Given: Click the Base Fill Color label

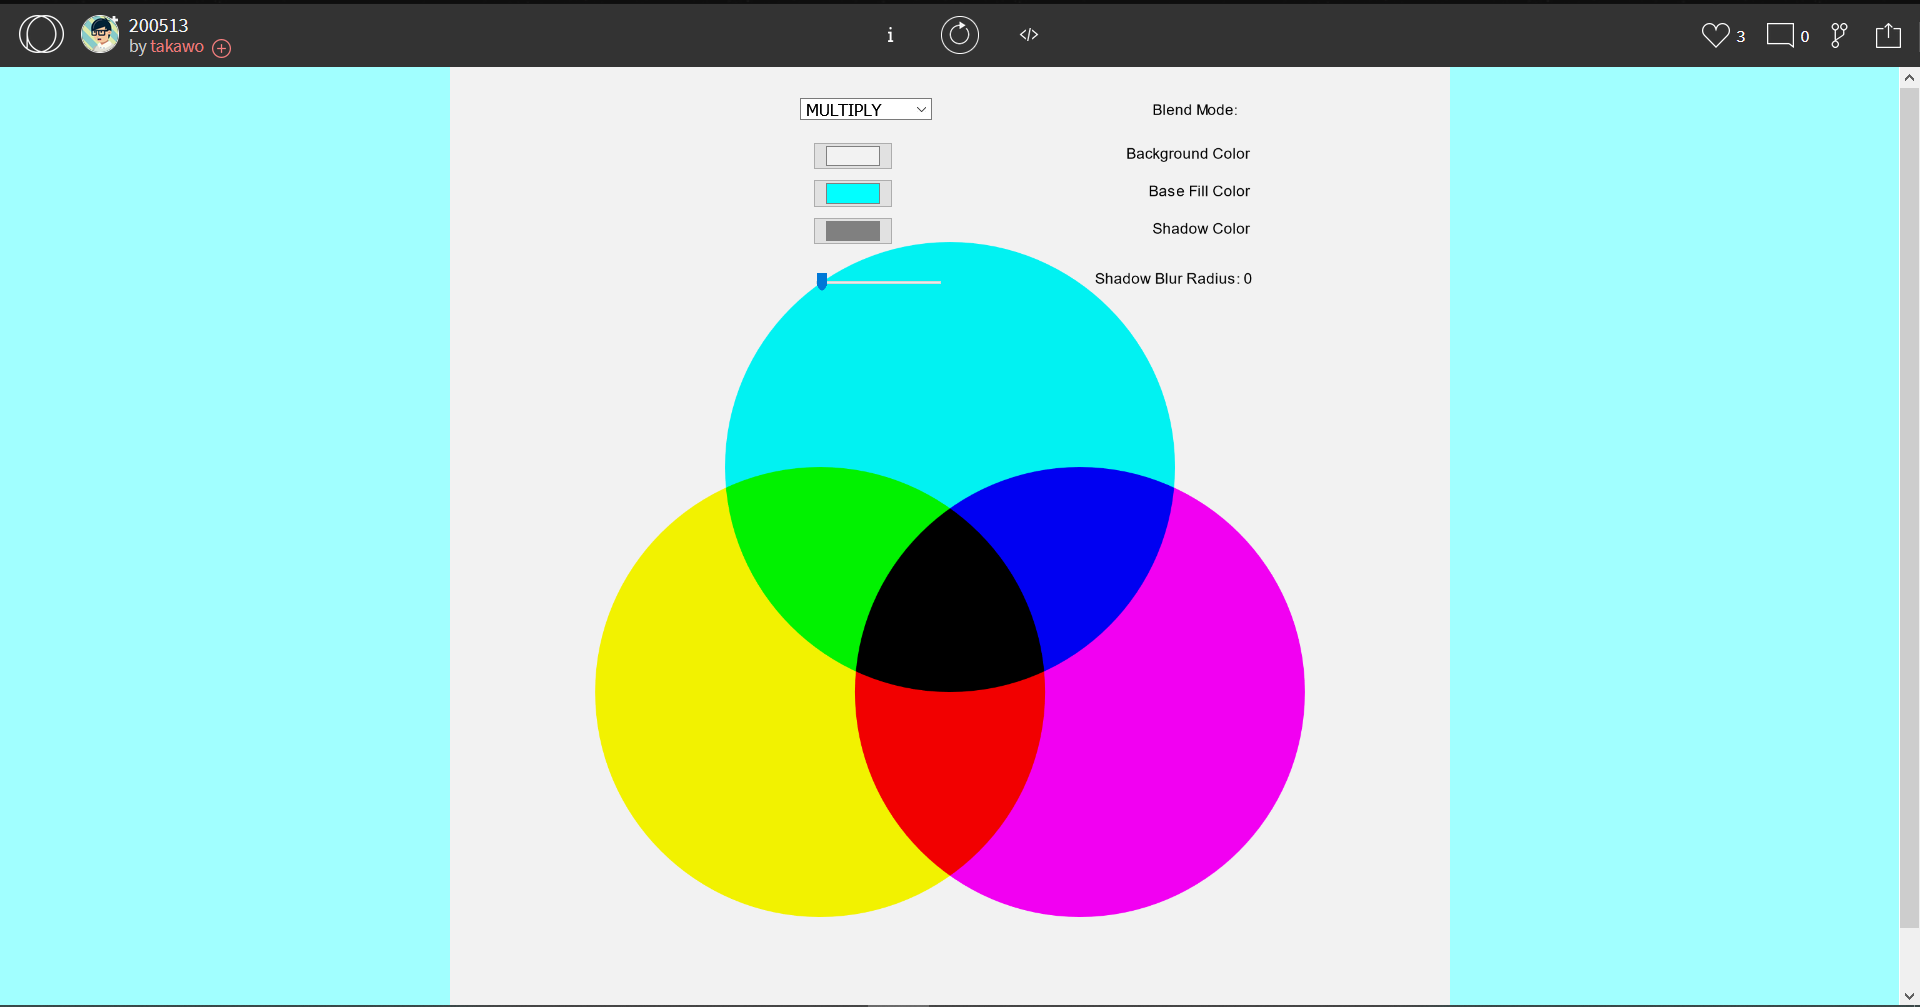Looking at the screenshot, I should 1199,191.
